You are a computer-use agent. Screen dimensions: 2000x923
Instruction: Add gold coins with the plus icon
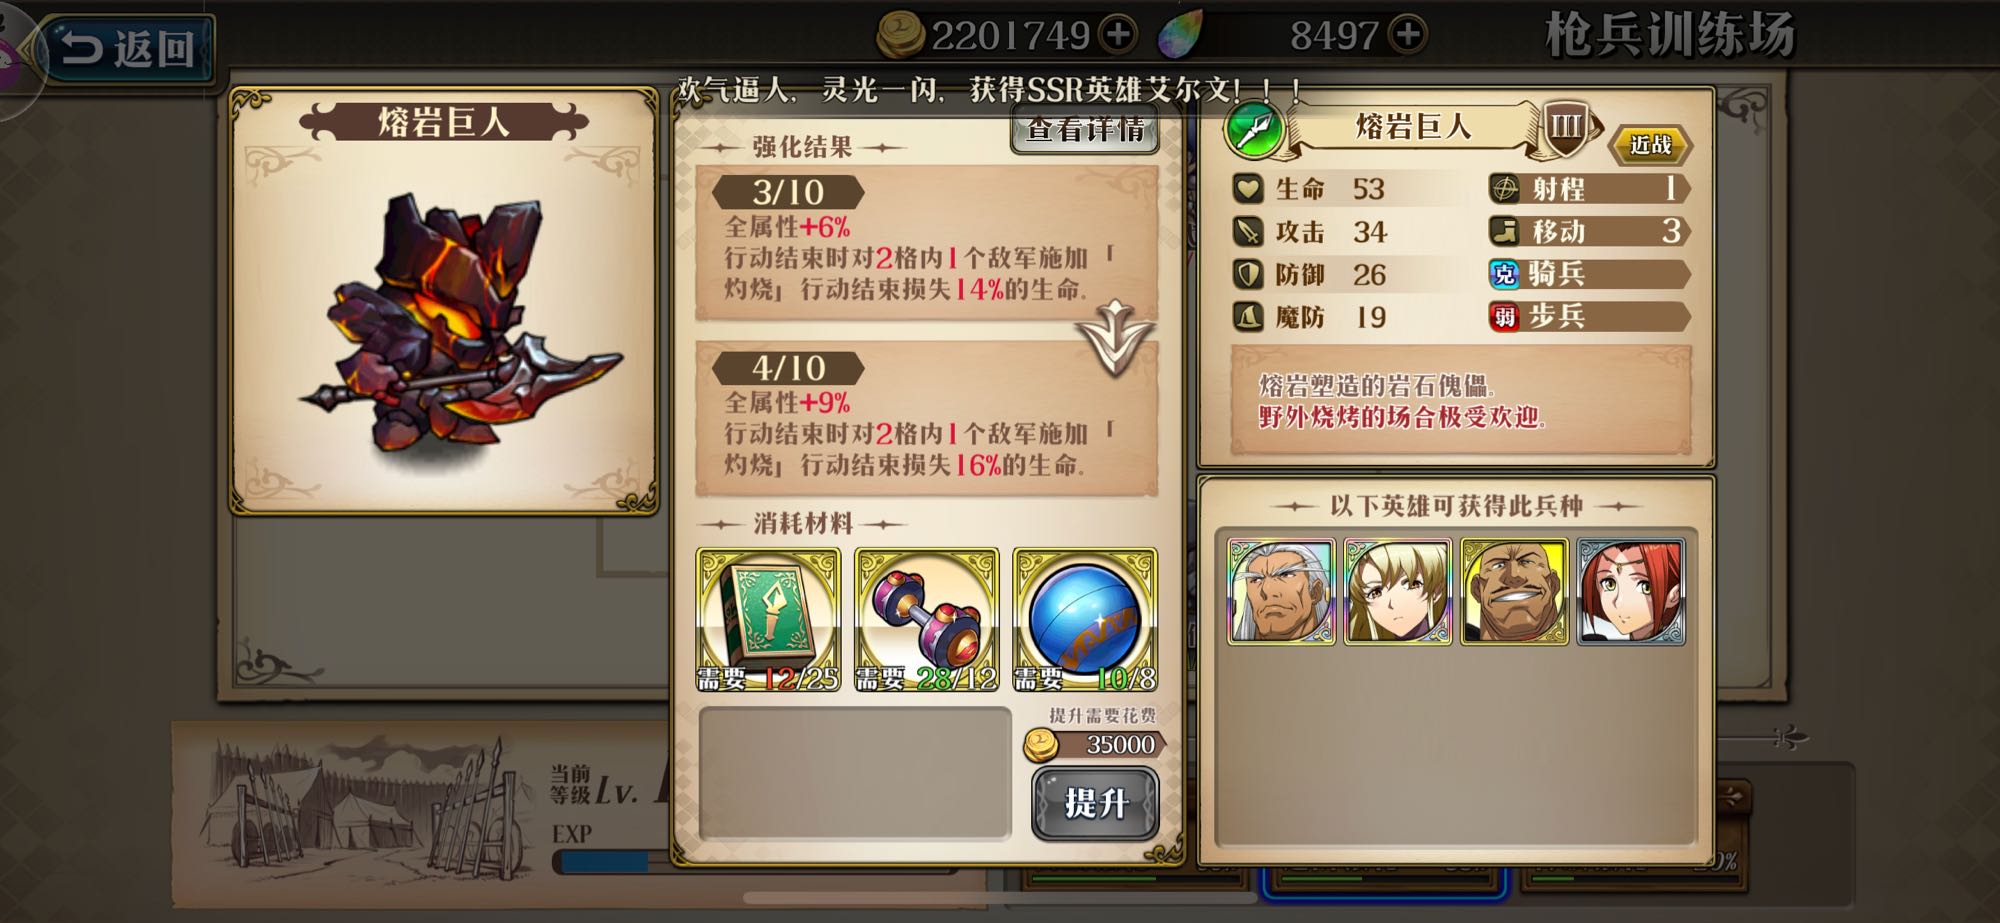pos(1117,35)
